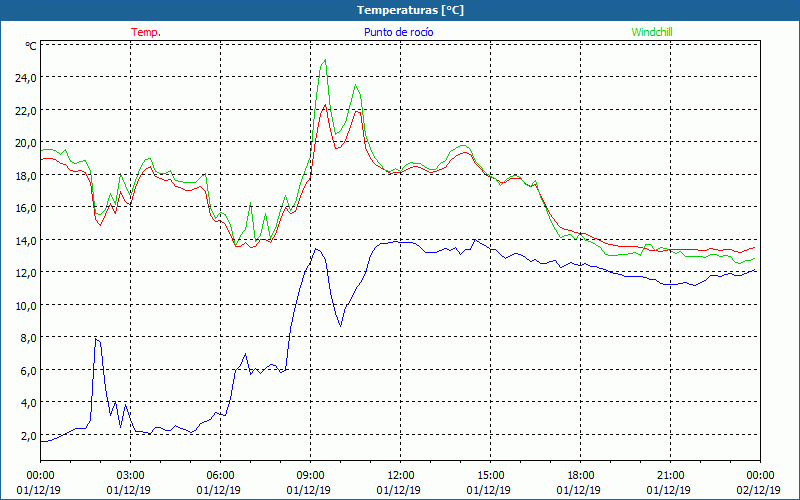Viewport: 800px width, 500px height.
Task: Click the '21:00' time axis label
Action: 670,476
